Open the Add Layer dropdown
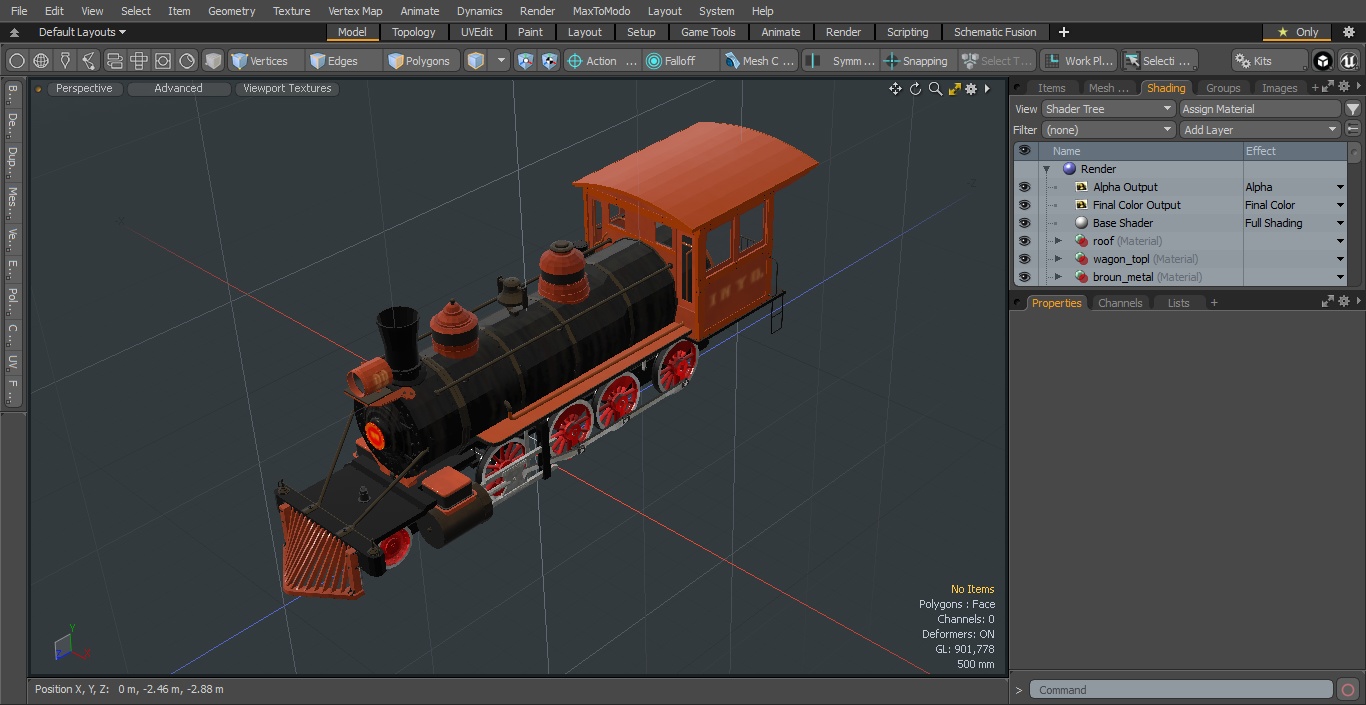Screen dimensions: 1366x705 [x=1259, y=129]
